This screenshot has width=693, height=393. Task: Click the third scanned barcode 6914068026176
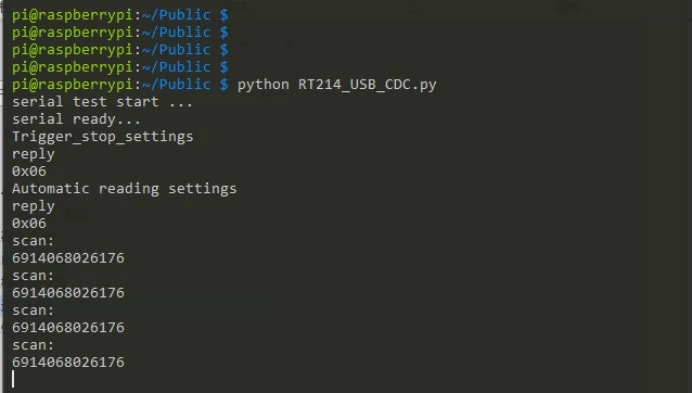(x=68, y=328)
